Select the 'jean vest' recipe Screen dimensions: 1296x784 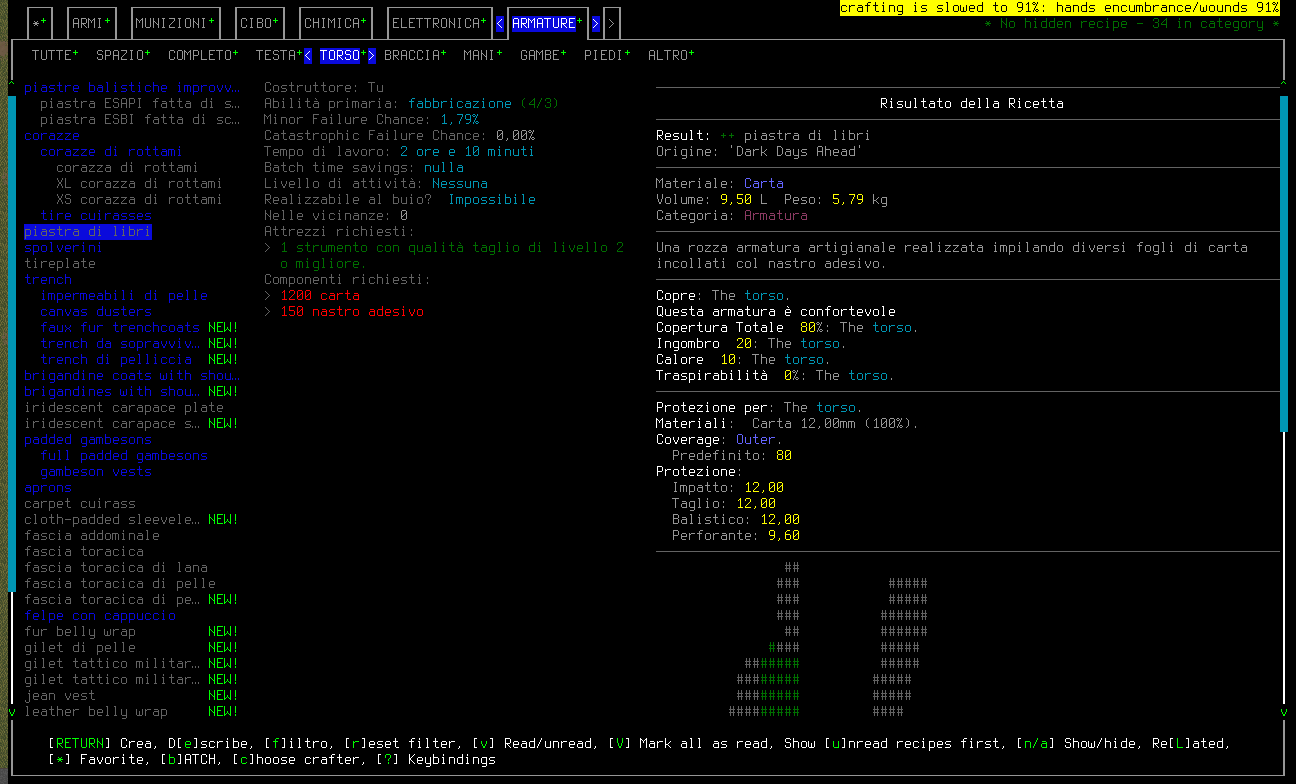(x=60, y=695)
